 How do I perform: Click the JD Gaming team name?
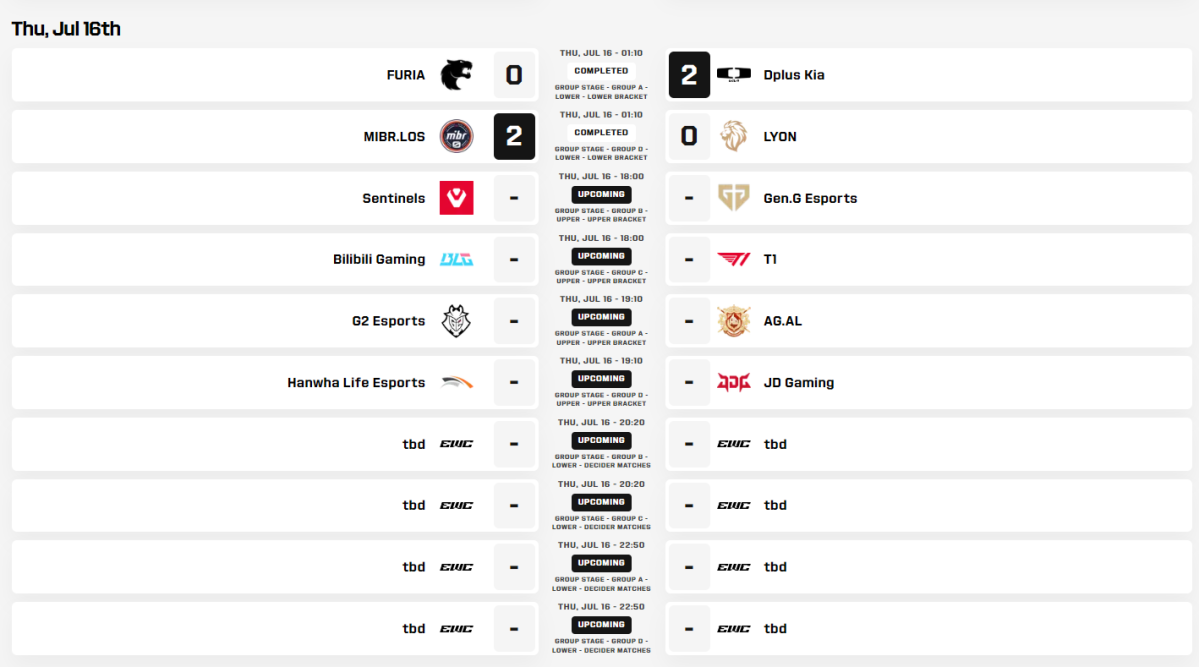798,382
